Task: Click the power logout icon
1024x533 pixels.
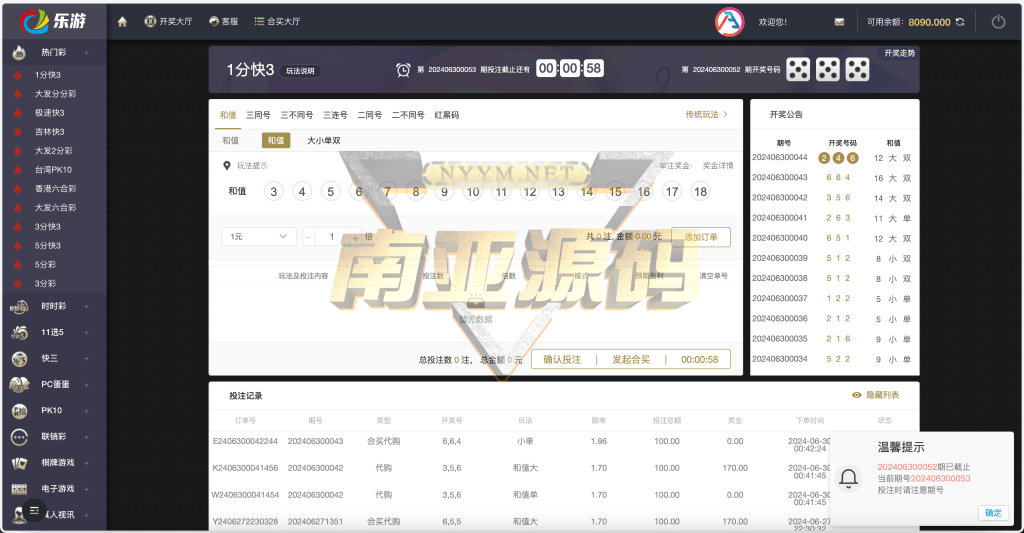Action: pos(997,21)
